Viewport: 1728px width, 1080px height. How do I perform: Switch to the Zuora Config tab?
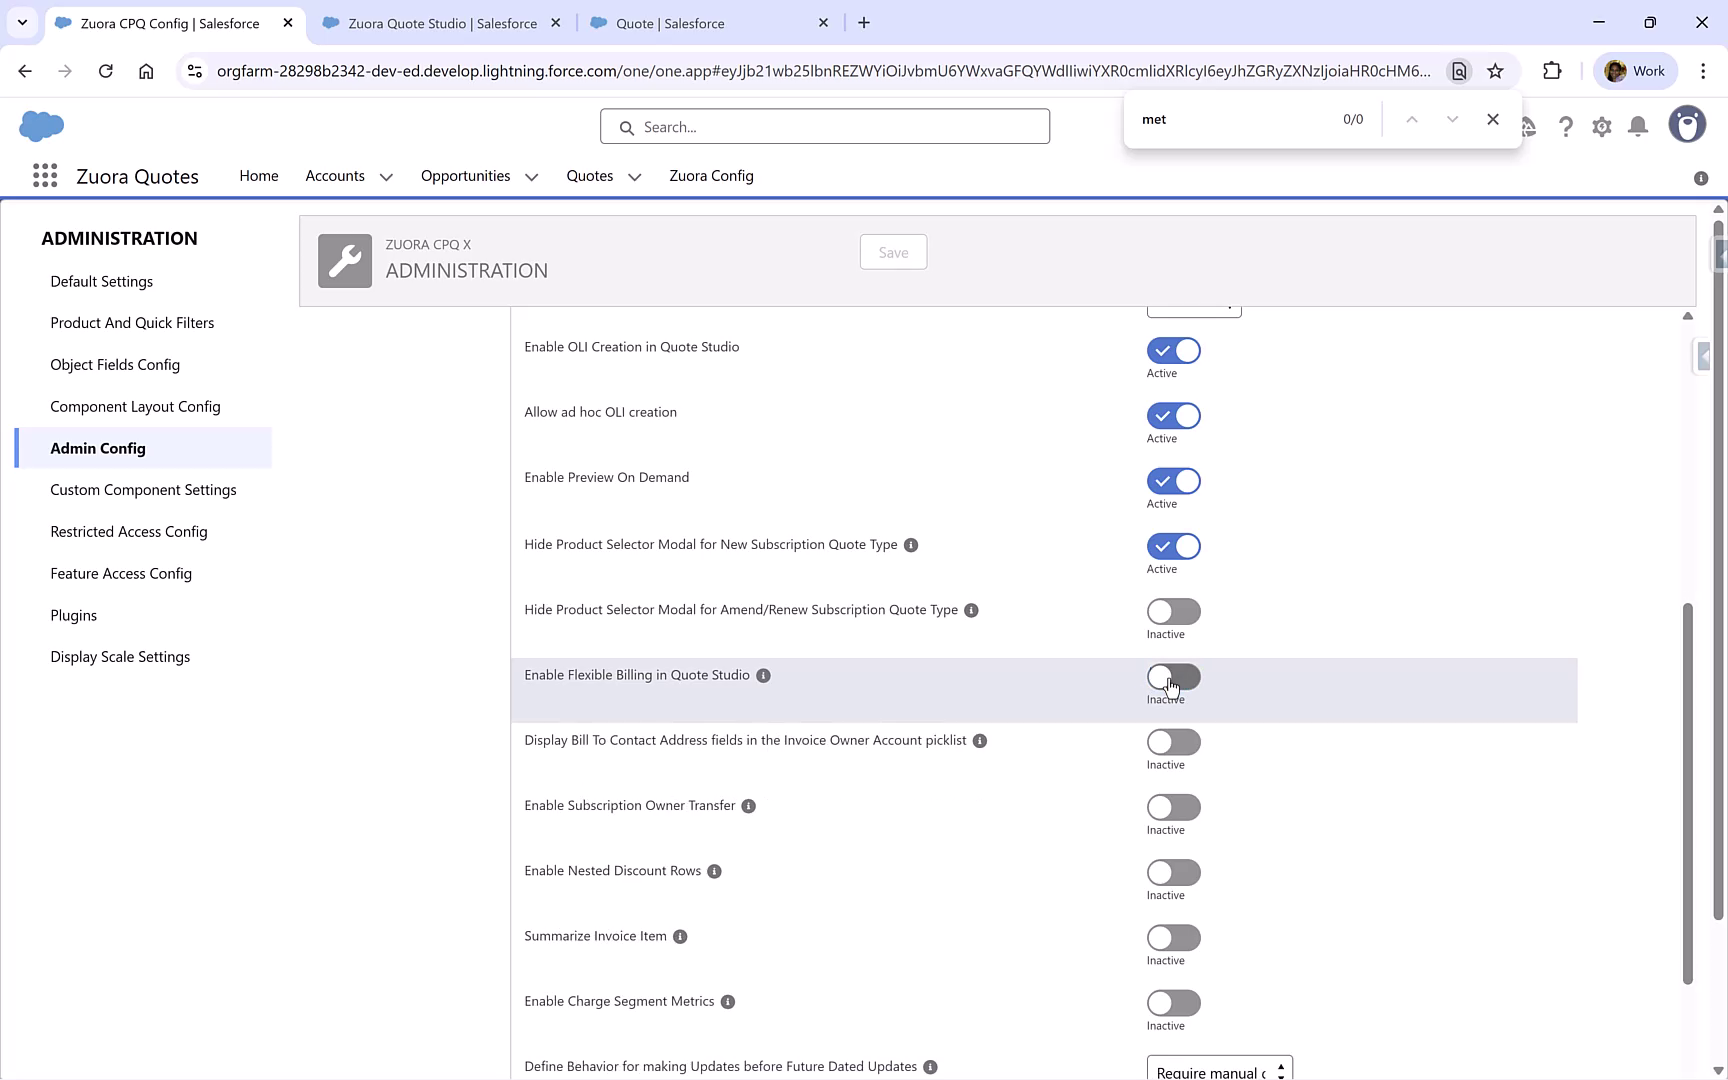click(711, 176)
